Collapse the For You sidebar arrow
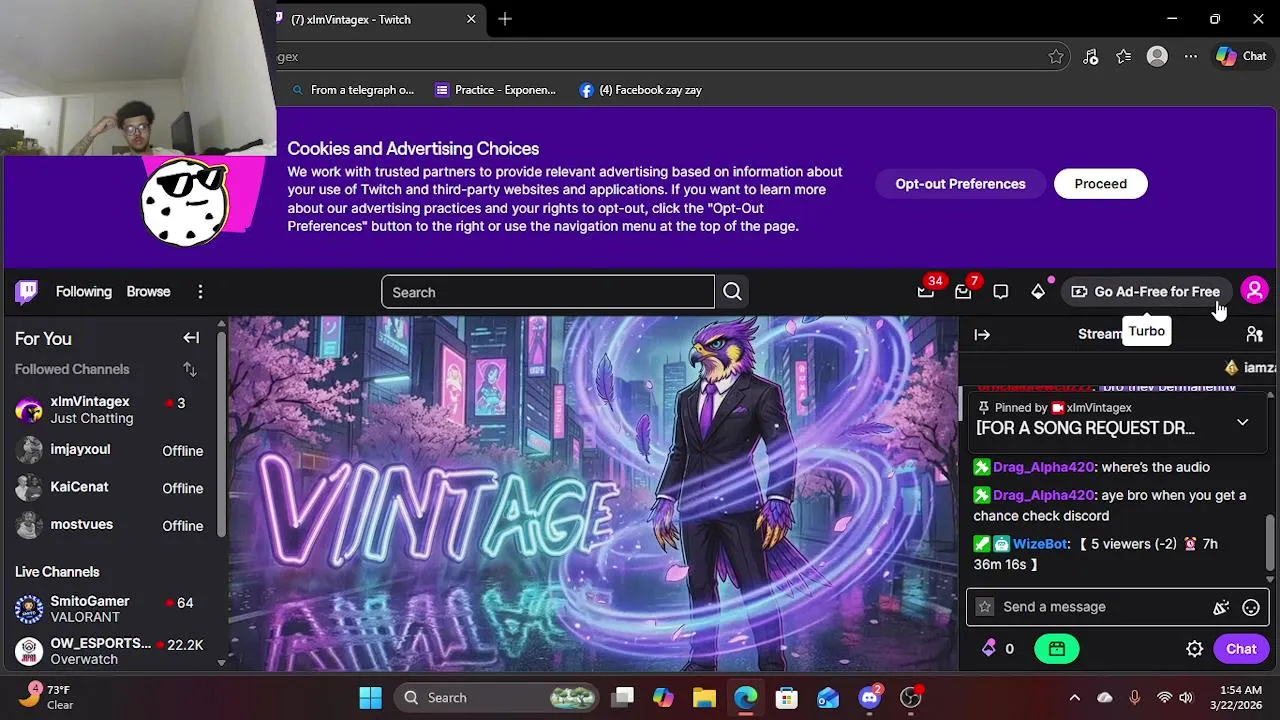Viewport: 1280px width, 720px height. [191, 338]
